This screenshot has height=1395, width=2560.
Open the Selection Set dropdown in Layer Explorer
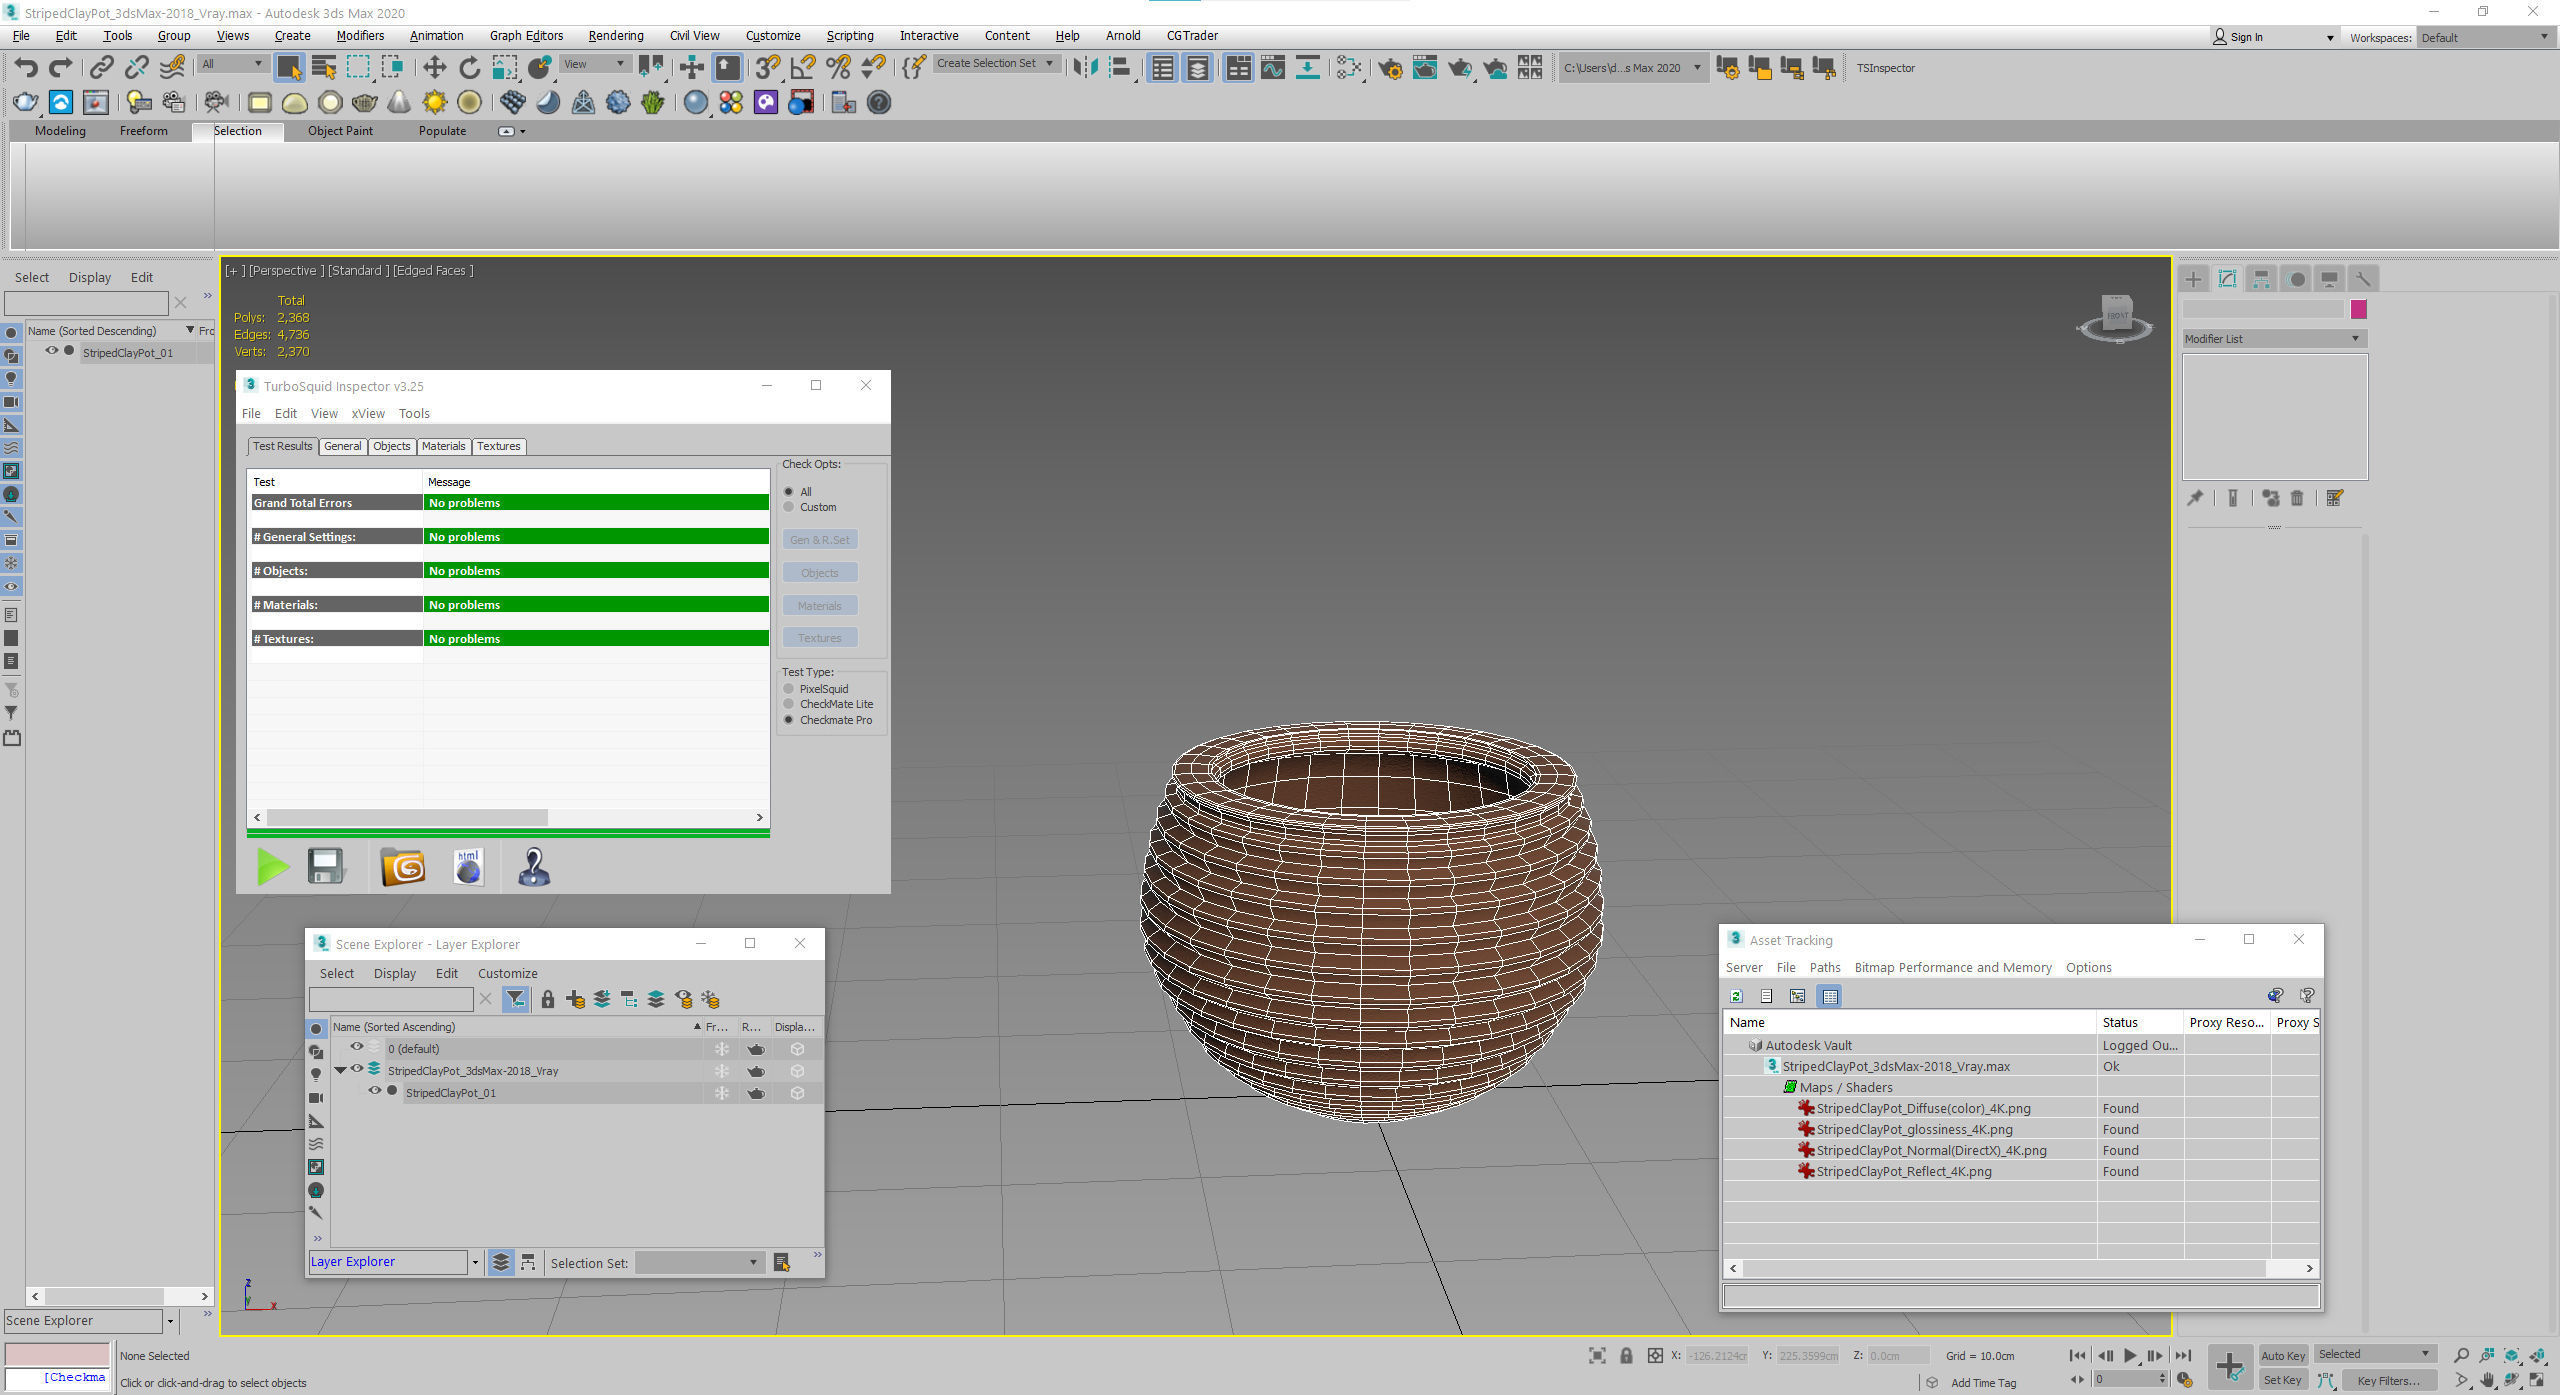pyautogui.click(x=699, y=1263)
